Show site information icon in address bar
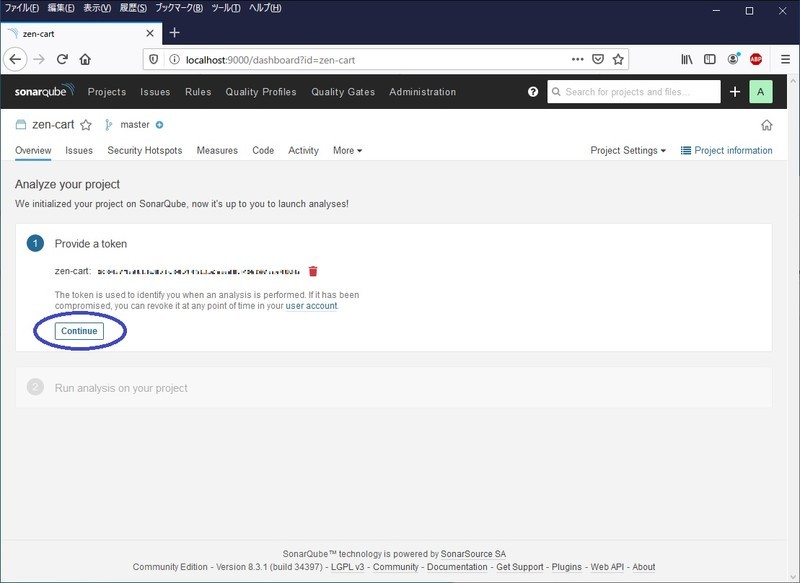 [174, 60]
